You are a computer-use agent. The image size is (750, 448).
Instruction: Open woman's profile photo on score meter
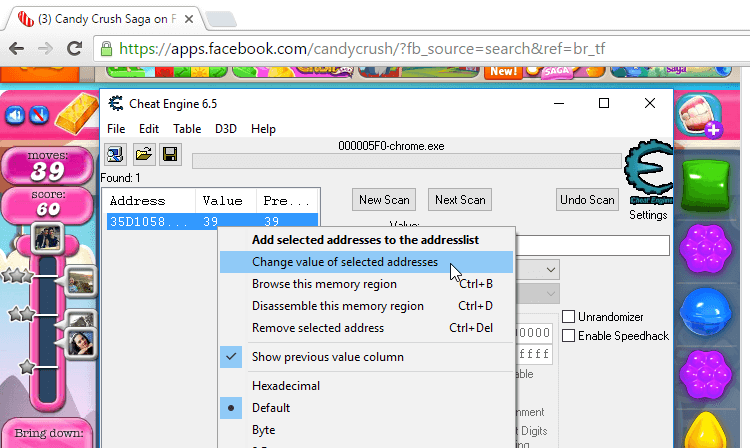(80, 343)
